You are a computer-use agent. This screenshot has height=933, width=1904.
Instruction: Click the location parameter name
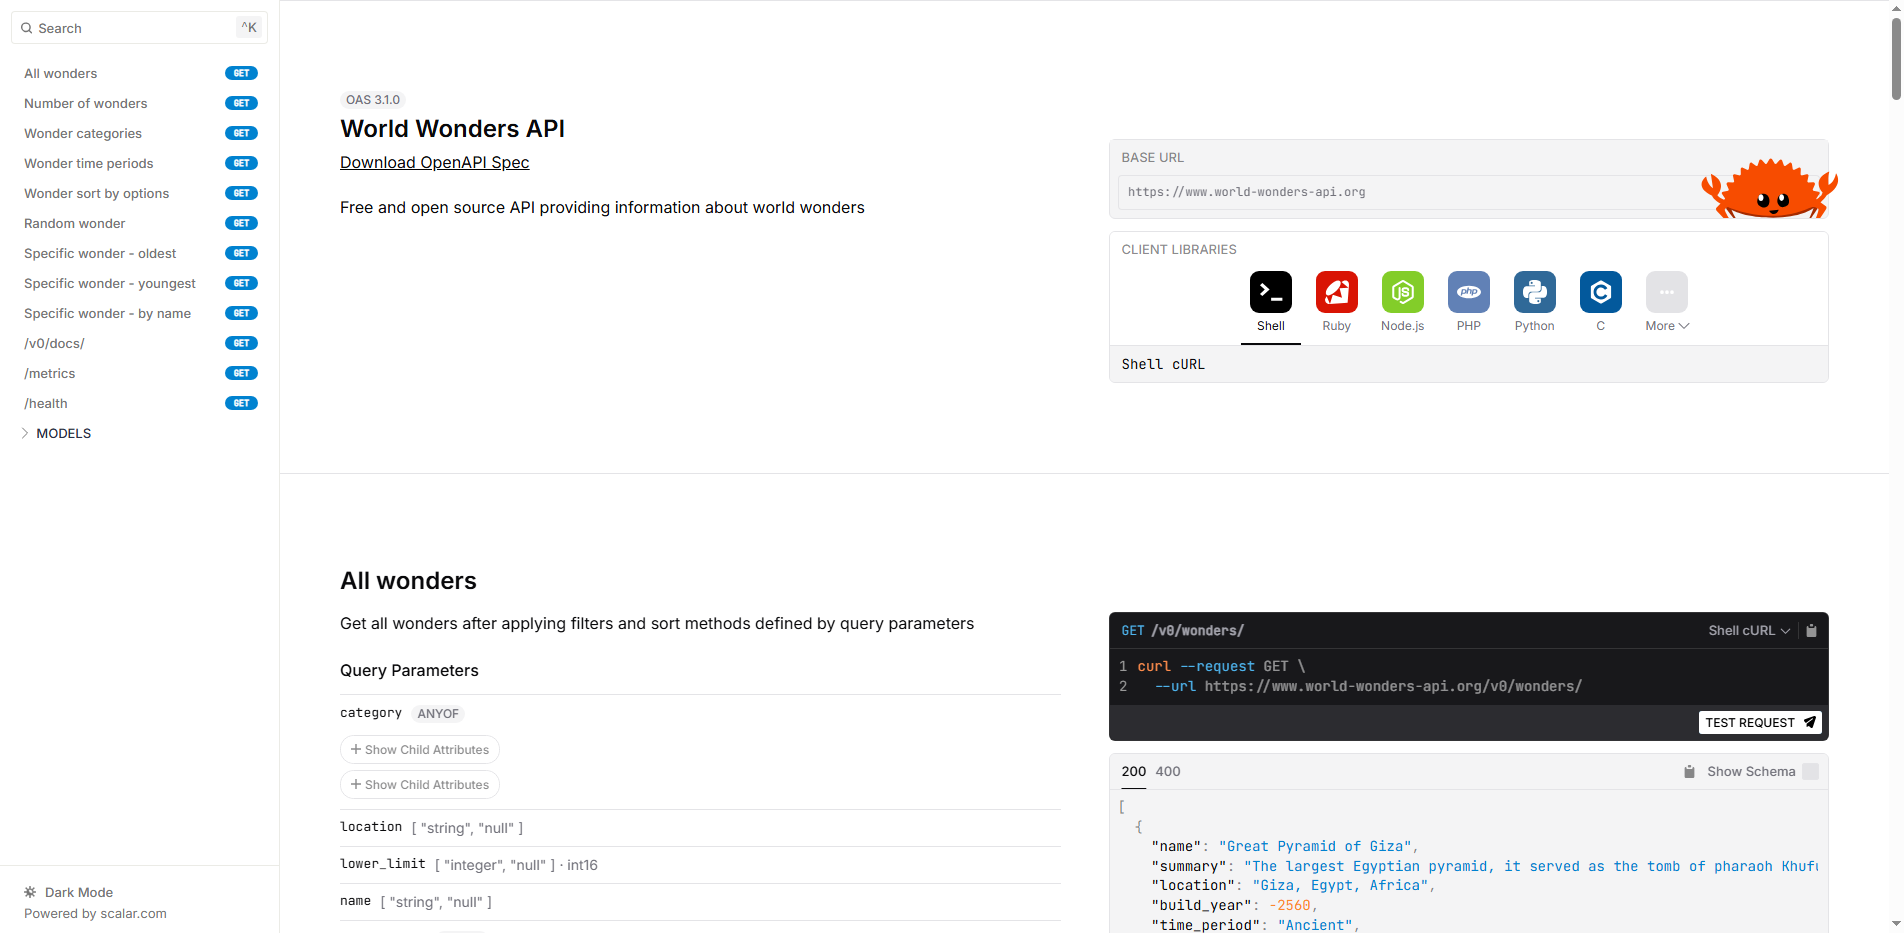[371, 827]
